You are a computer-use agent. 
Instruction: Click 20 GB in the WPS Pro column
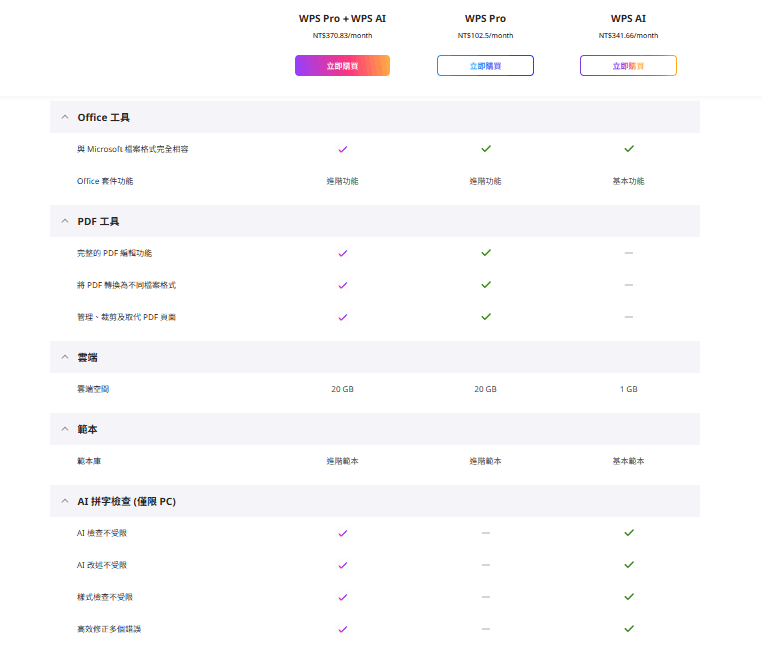click(x=485, y=389)
